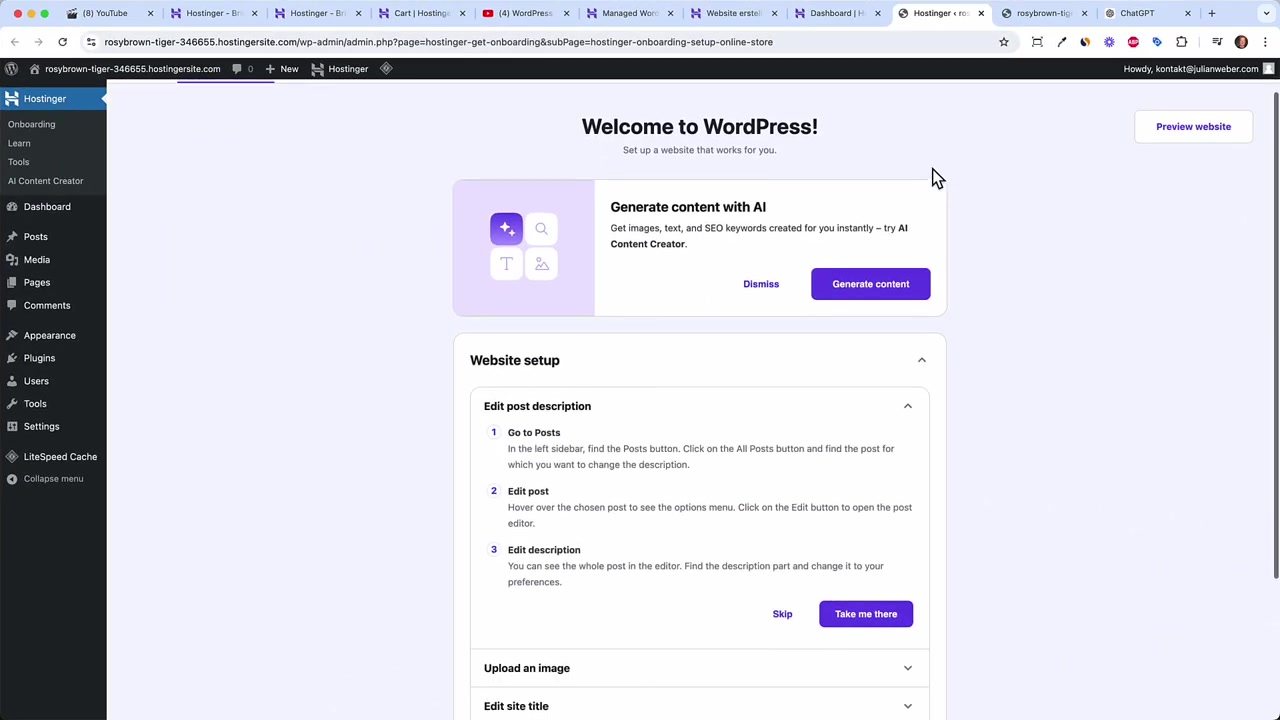Open Appearance in the sidebar
Screen dimensions: 1280x720
tap(50, 336)
